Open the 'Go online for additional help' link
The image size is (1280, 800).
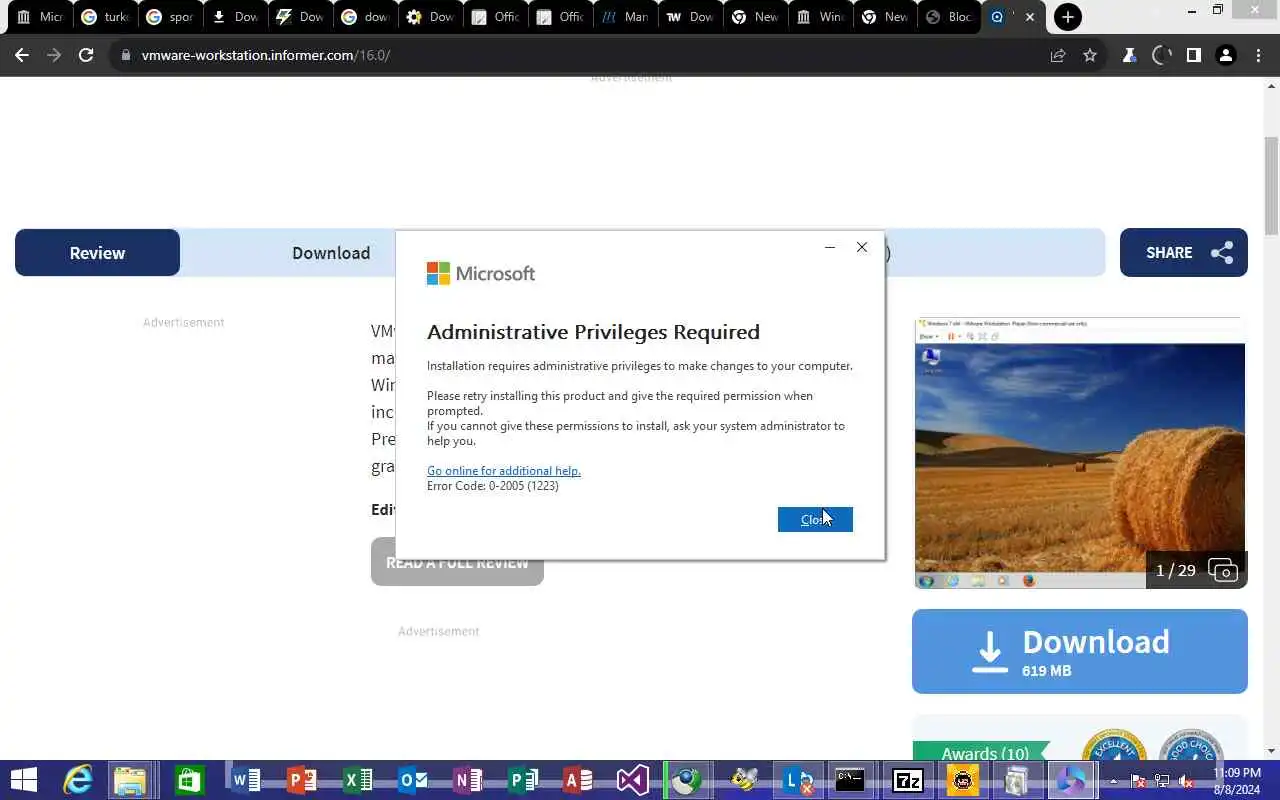[x=503, y=471]
